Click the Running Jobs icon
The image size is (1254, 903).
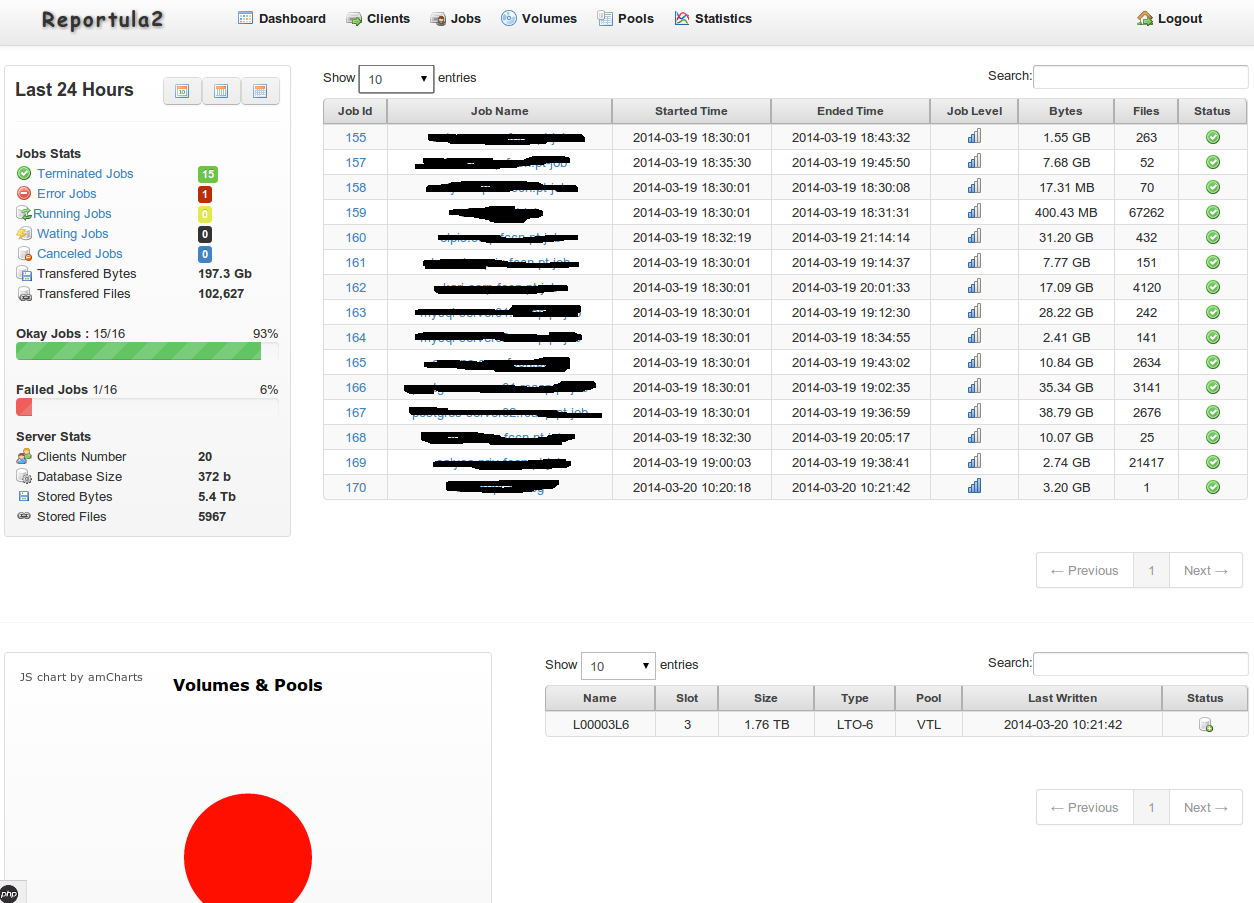pos(22,213)
